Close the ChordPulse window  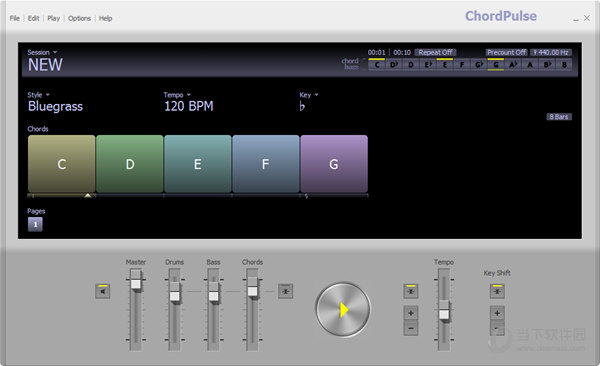click(x=587, y=18)
